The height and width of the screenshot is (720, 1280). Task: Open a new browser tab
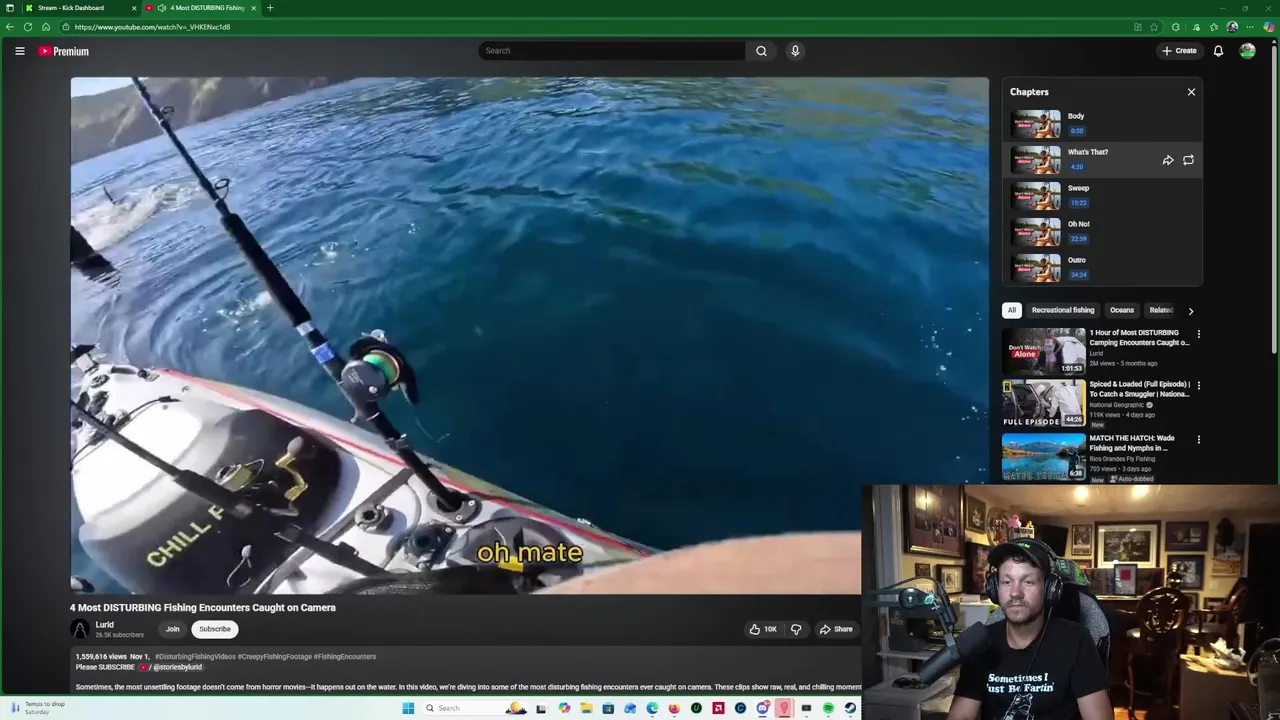click(270, 8)
